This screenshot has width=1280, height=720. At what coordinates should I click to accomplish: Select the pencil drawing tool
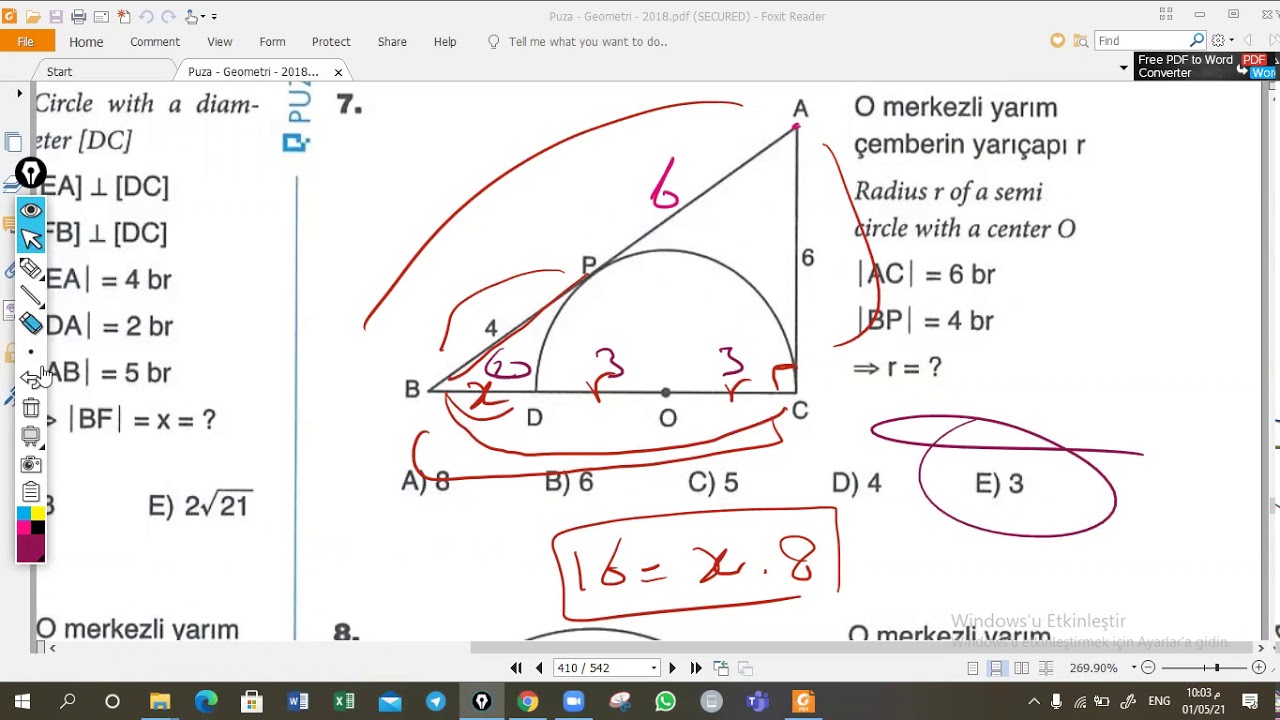point(31,268)
